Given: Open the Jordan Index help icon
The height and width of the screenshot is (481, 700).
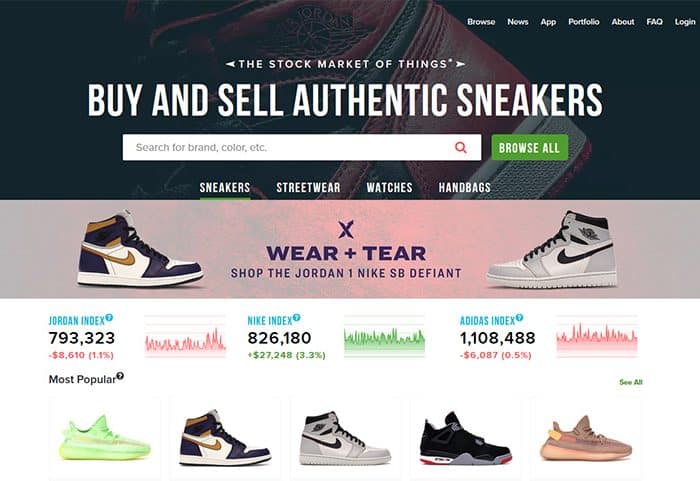Looking at the screenshot, I should click(109, 318).
